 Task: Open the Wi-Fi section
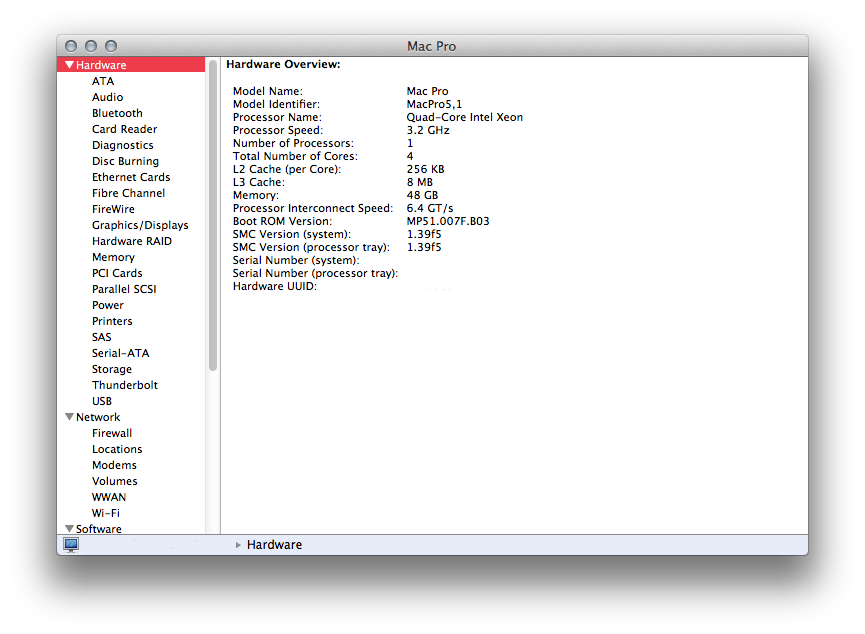[x=106, y=513]
